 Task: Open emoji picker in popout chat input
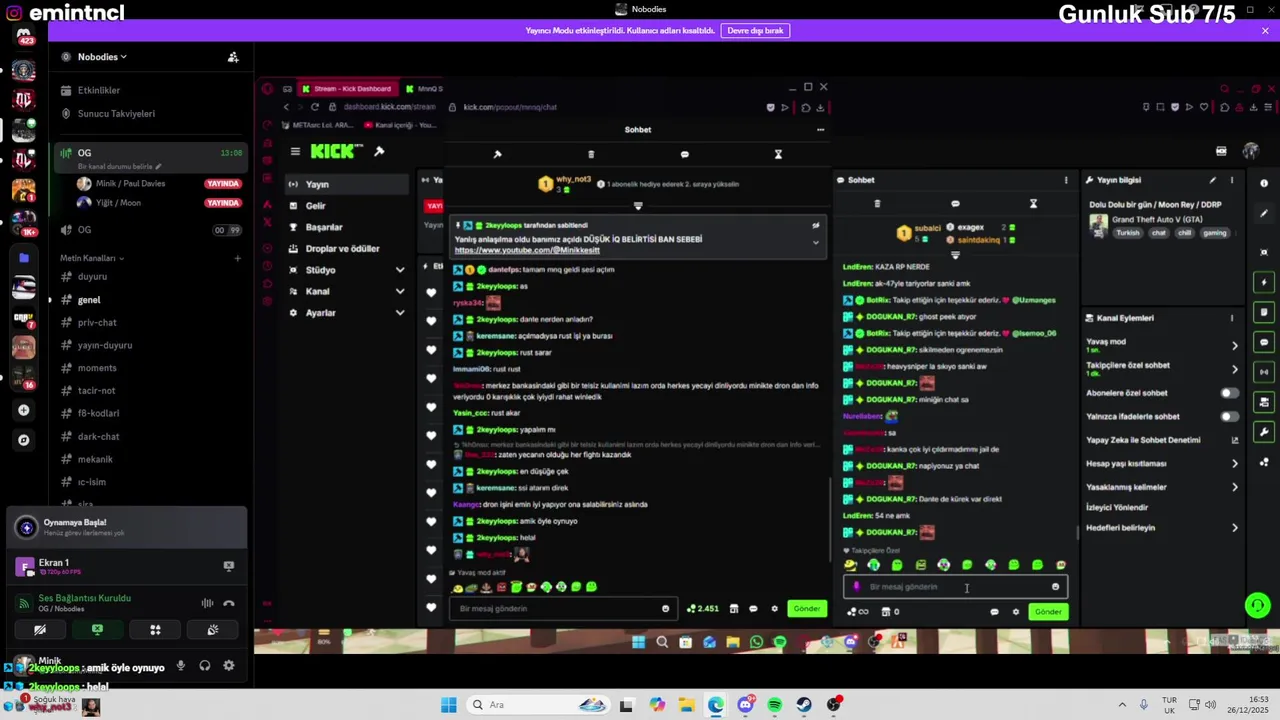[666, 608]
